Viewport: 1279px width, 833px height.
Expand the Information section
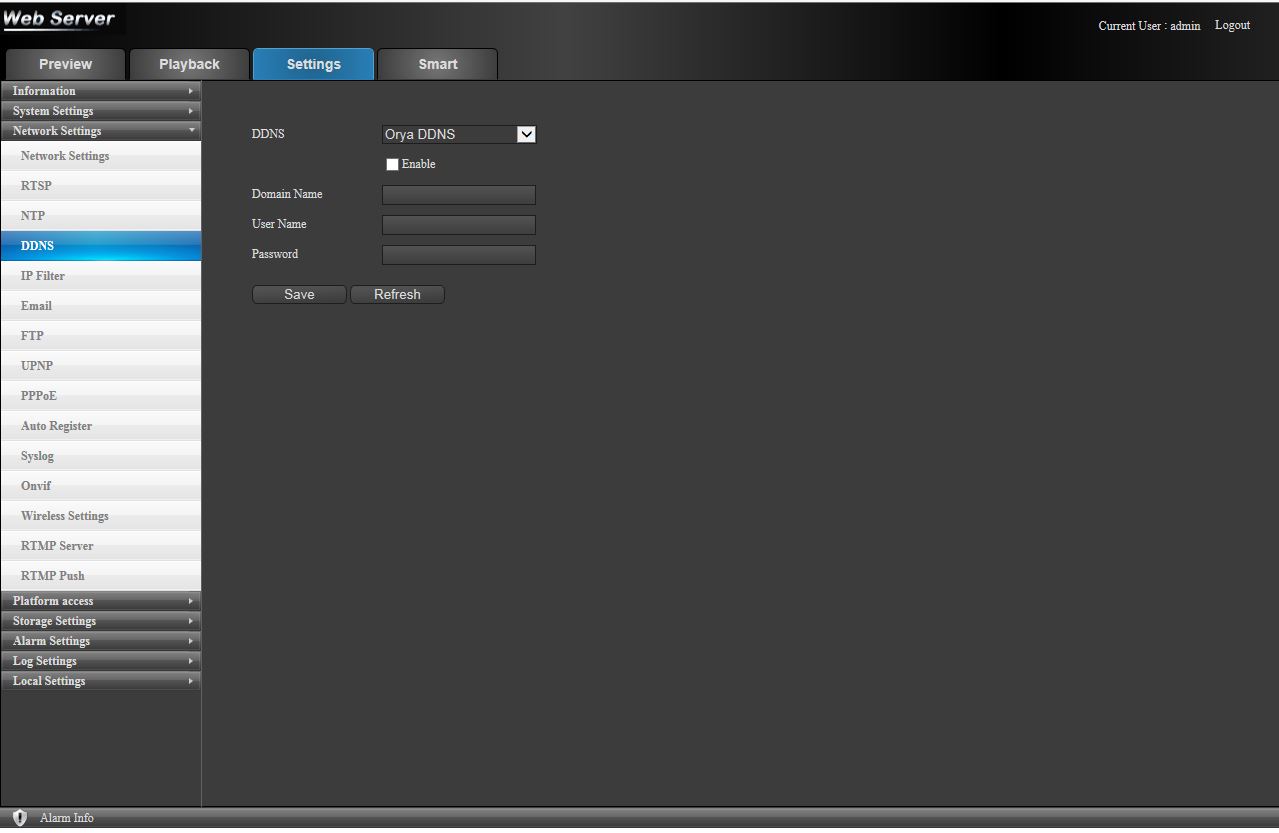pyautogui.click(x=100, y=91)
